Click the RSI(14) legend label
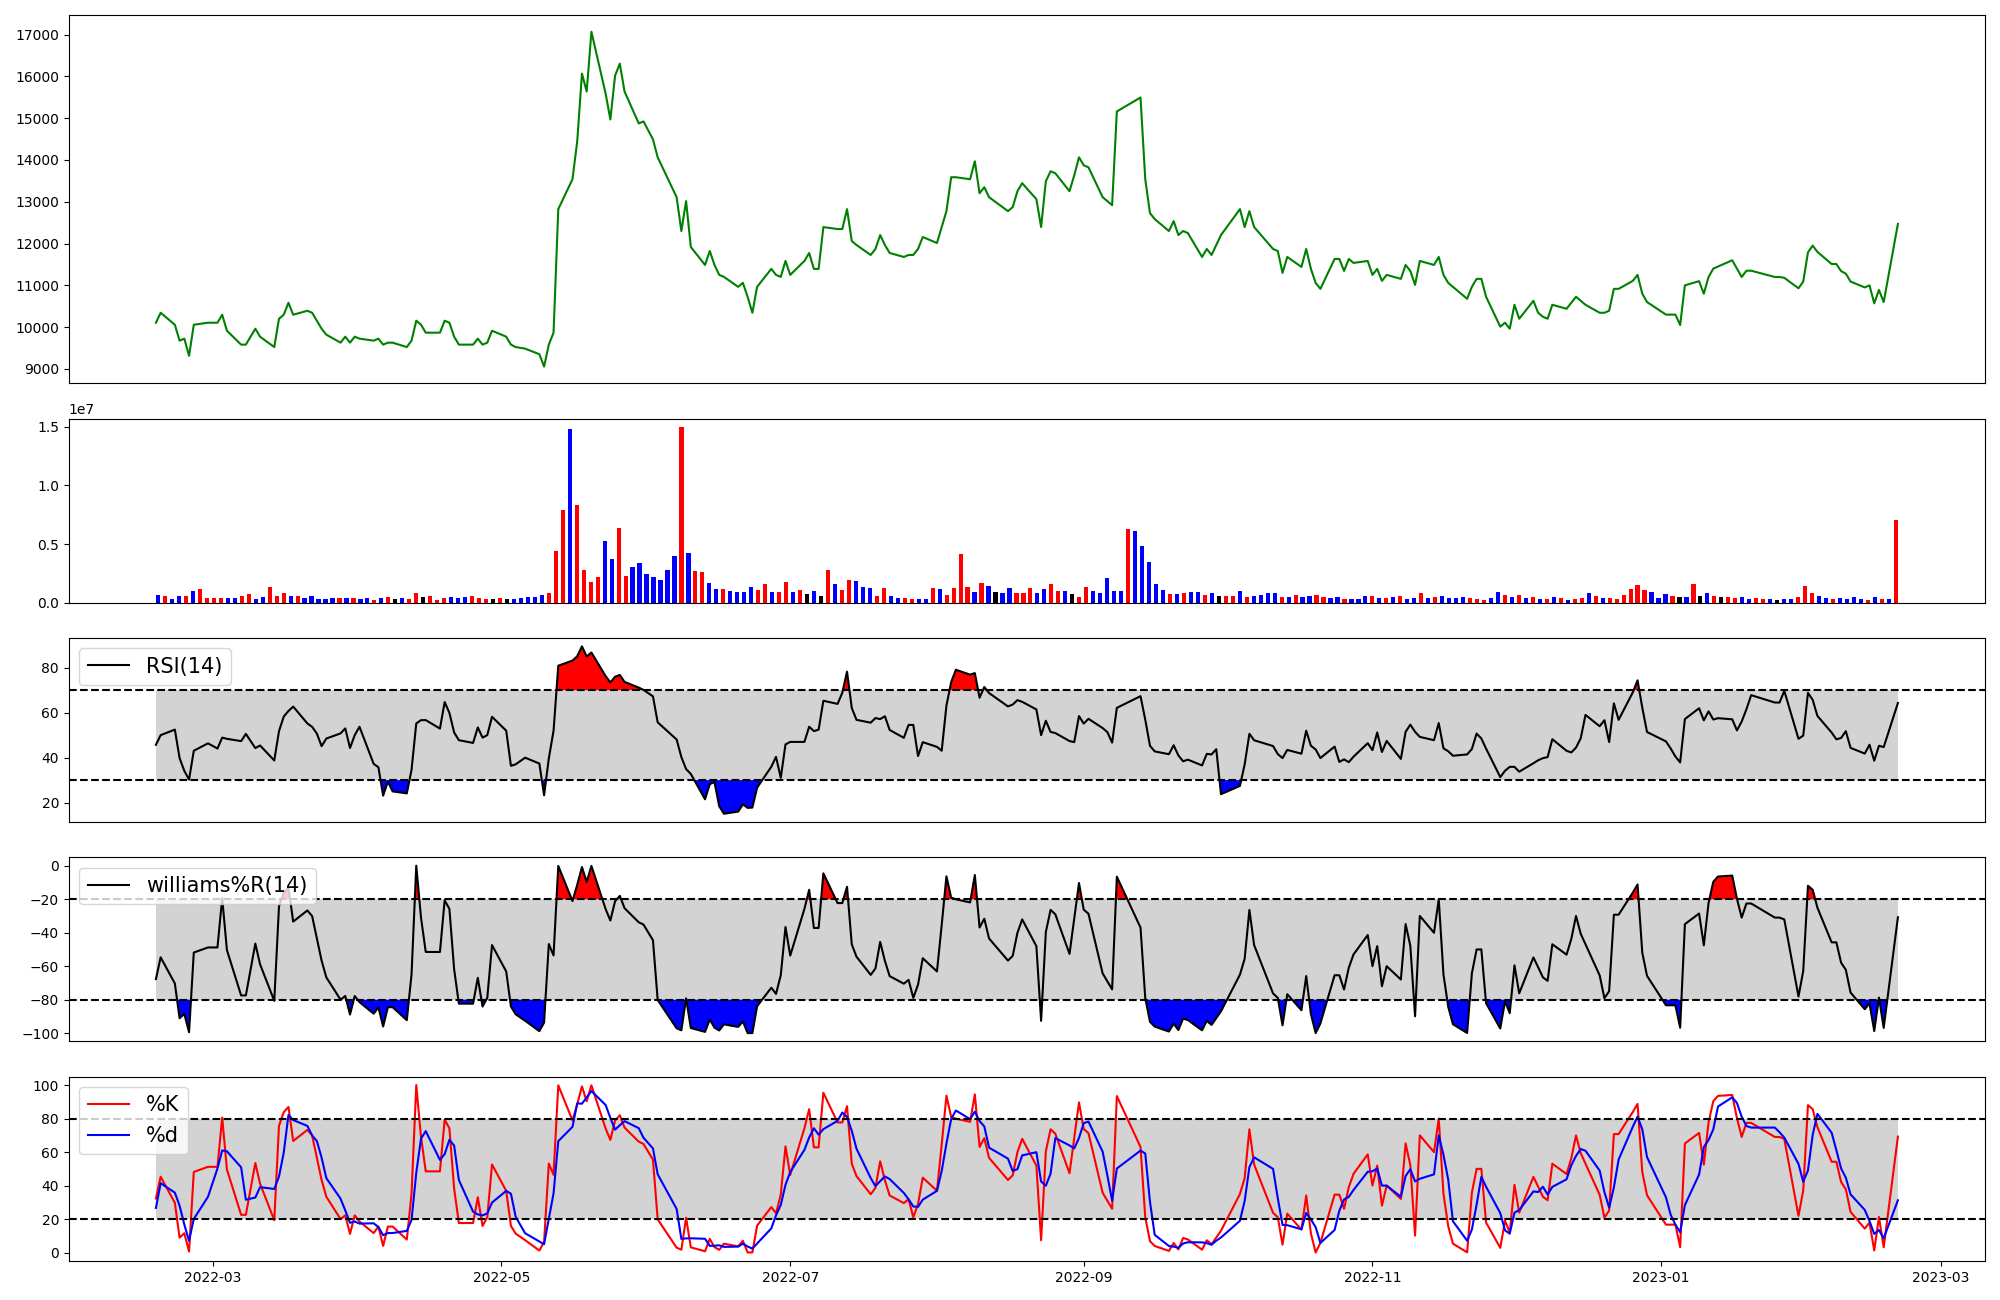This screenshot has height=1300, width=2000. (184, 666)
